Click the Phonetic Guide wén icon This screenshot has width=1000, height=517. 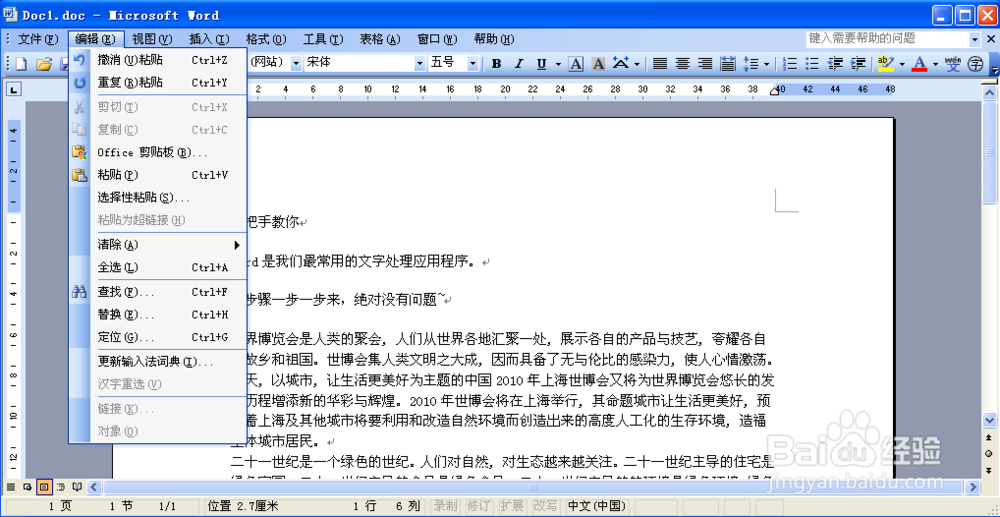click(x=953, y=64)
